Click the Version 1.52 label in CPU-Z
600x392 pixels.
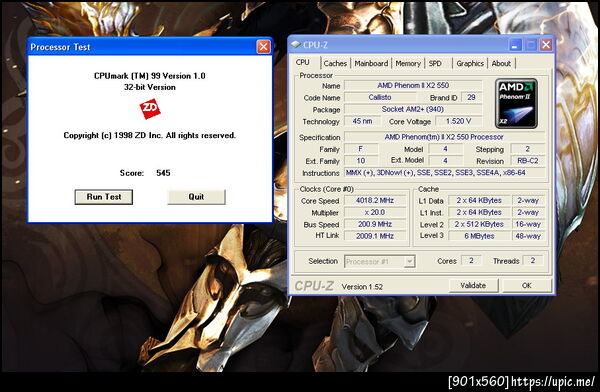(362, 287)
